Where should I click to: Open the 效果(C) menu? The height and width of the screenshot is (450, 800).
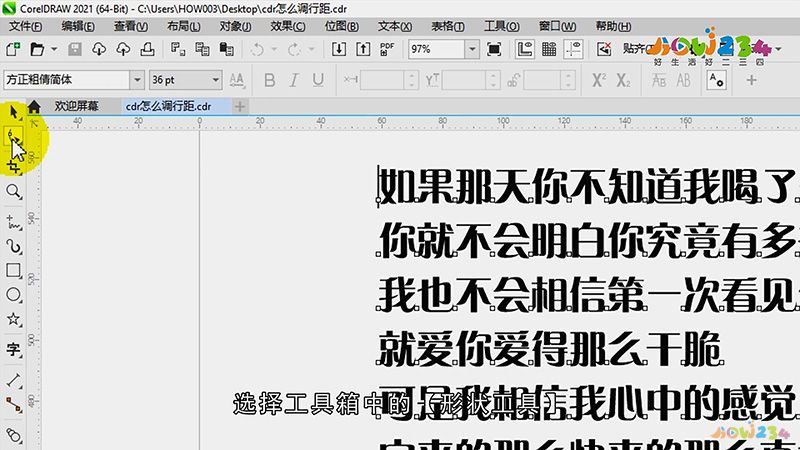[288, 26]
